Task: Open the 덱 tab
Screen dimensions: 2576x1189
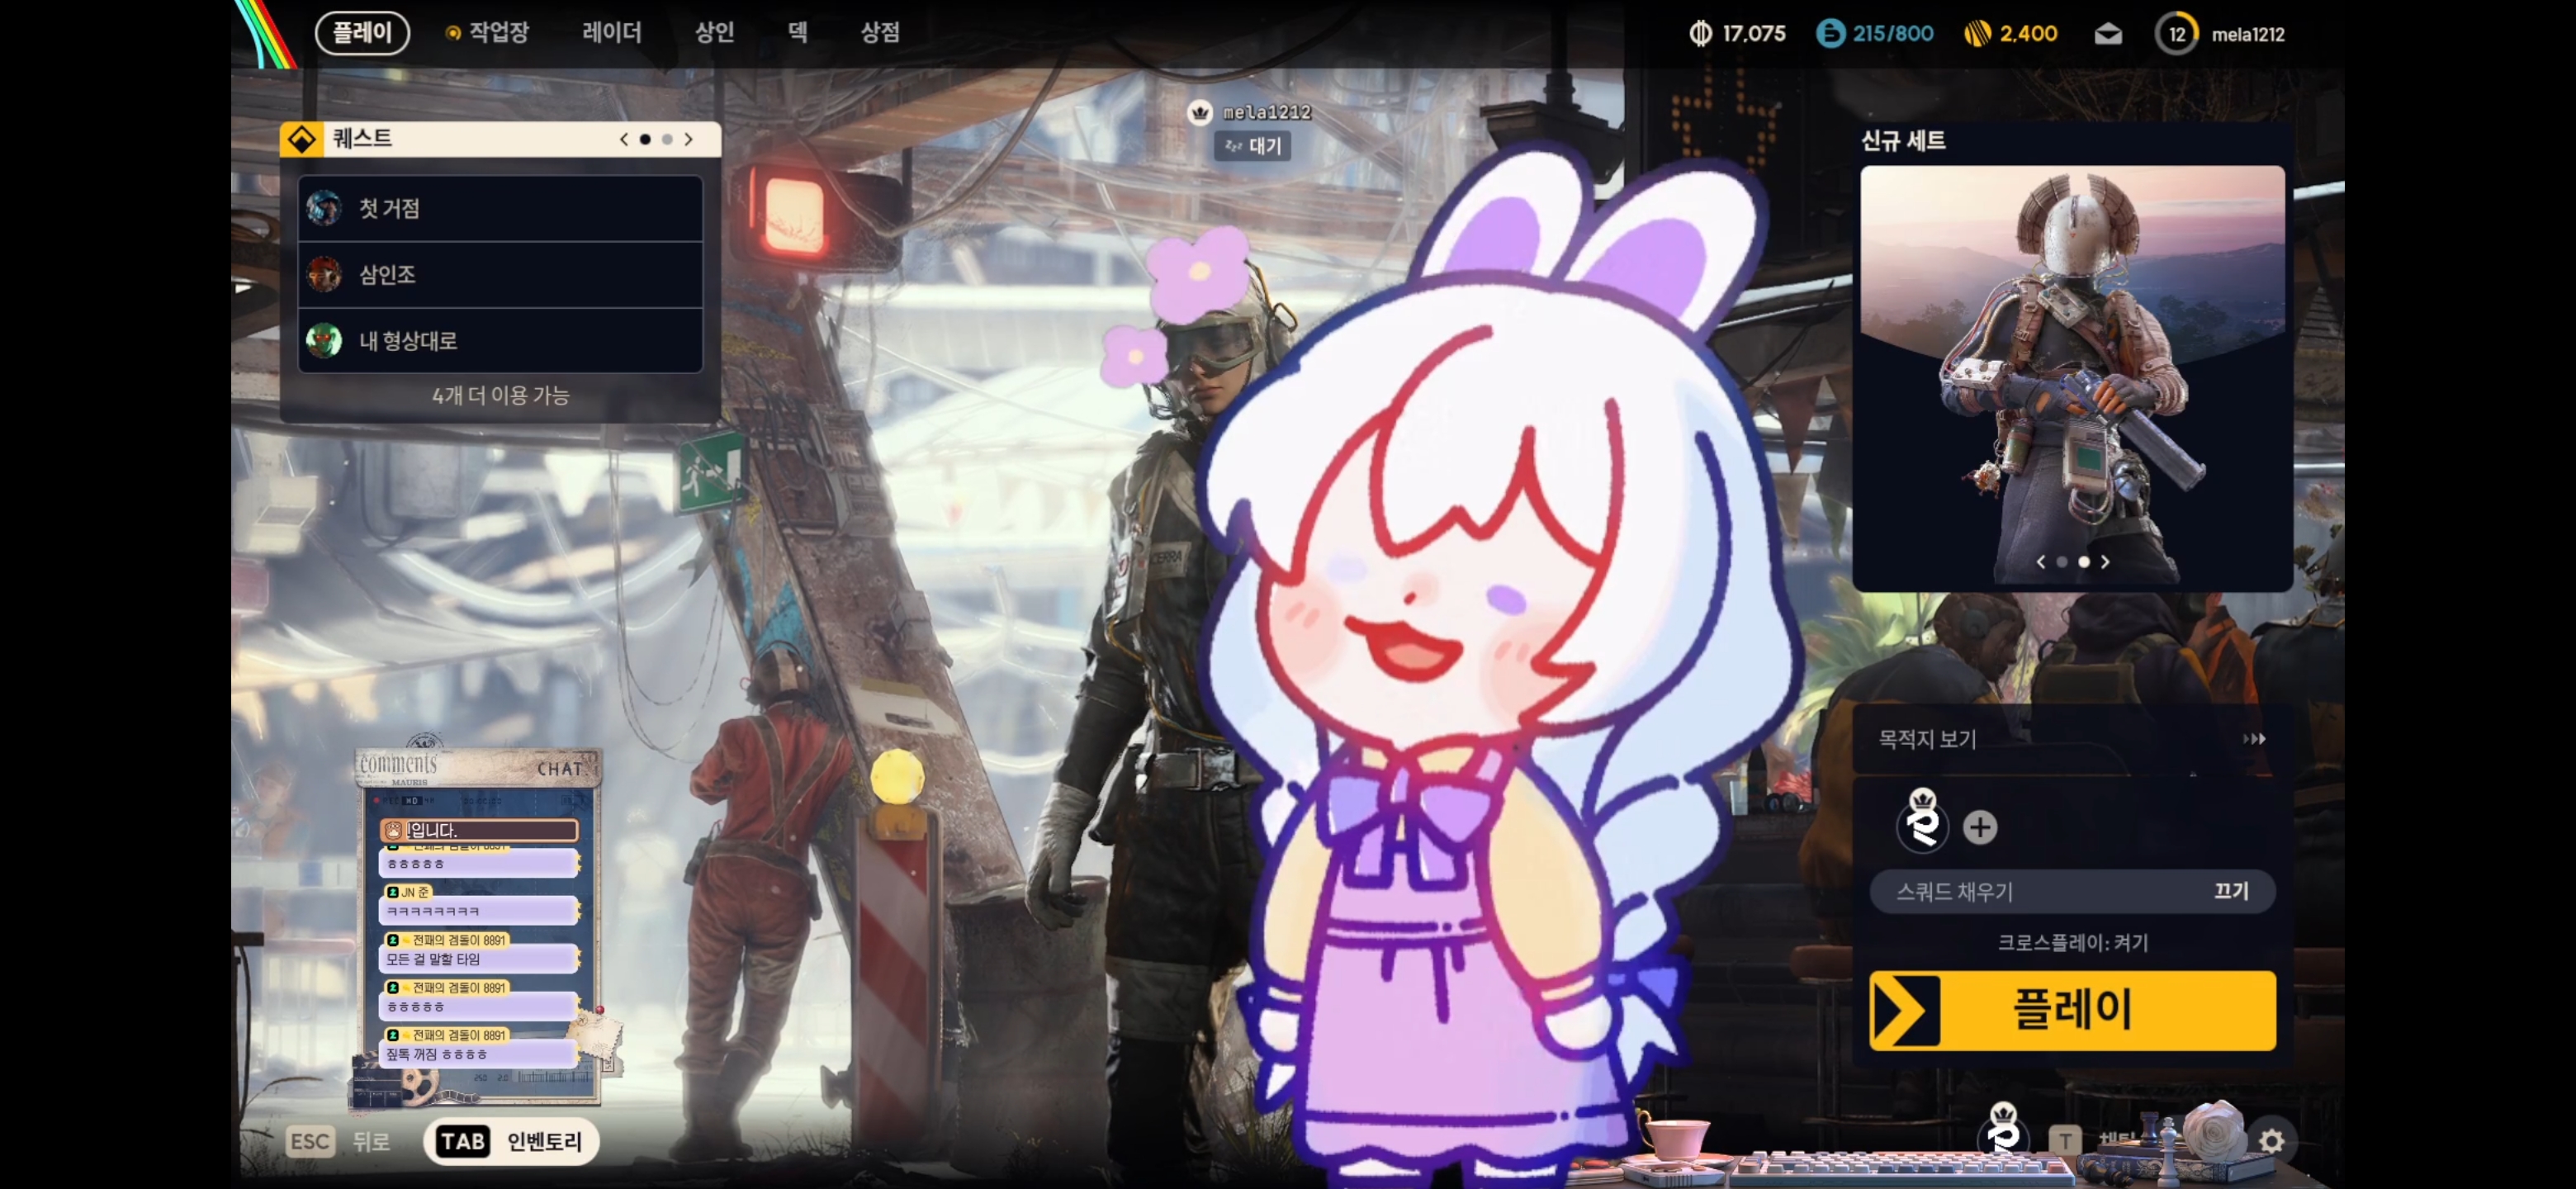Action: click(x=797, y=33)
